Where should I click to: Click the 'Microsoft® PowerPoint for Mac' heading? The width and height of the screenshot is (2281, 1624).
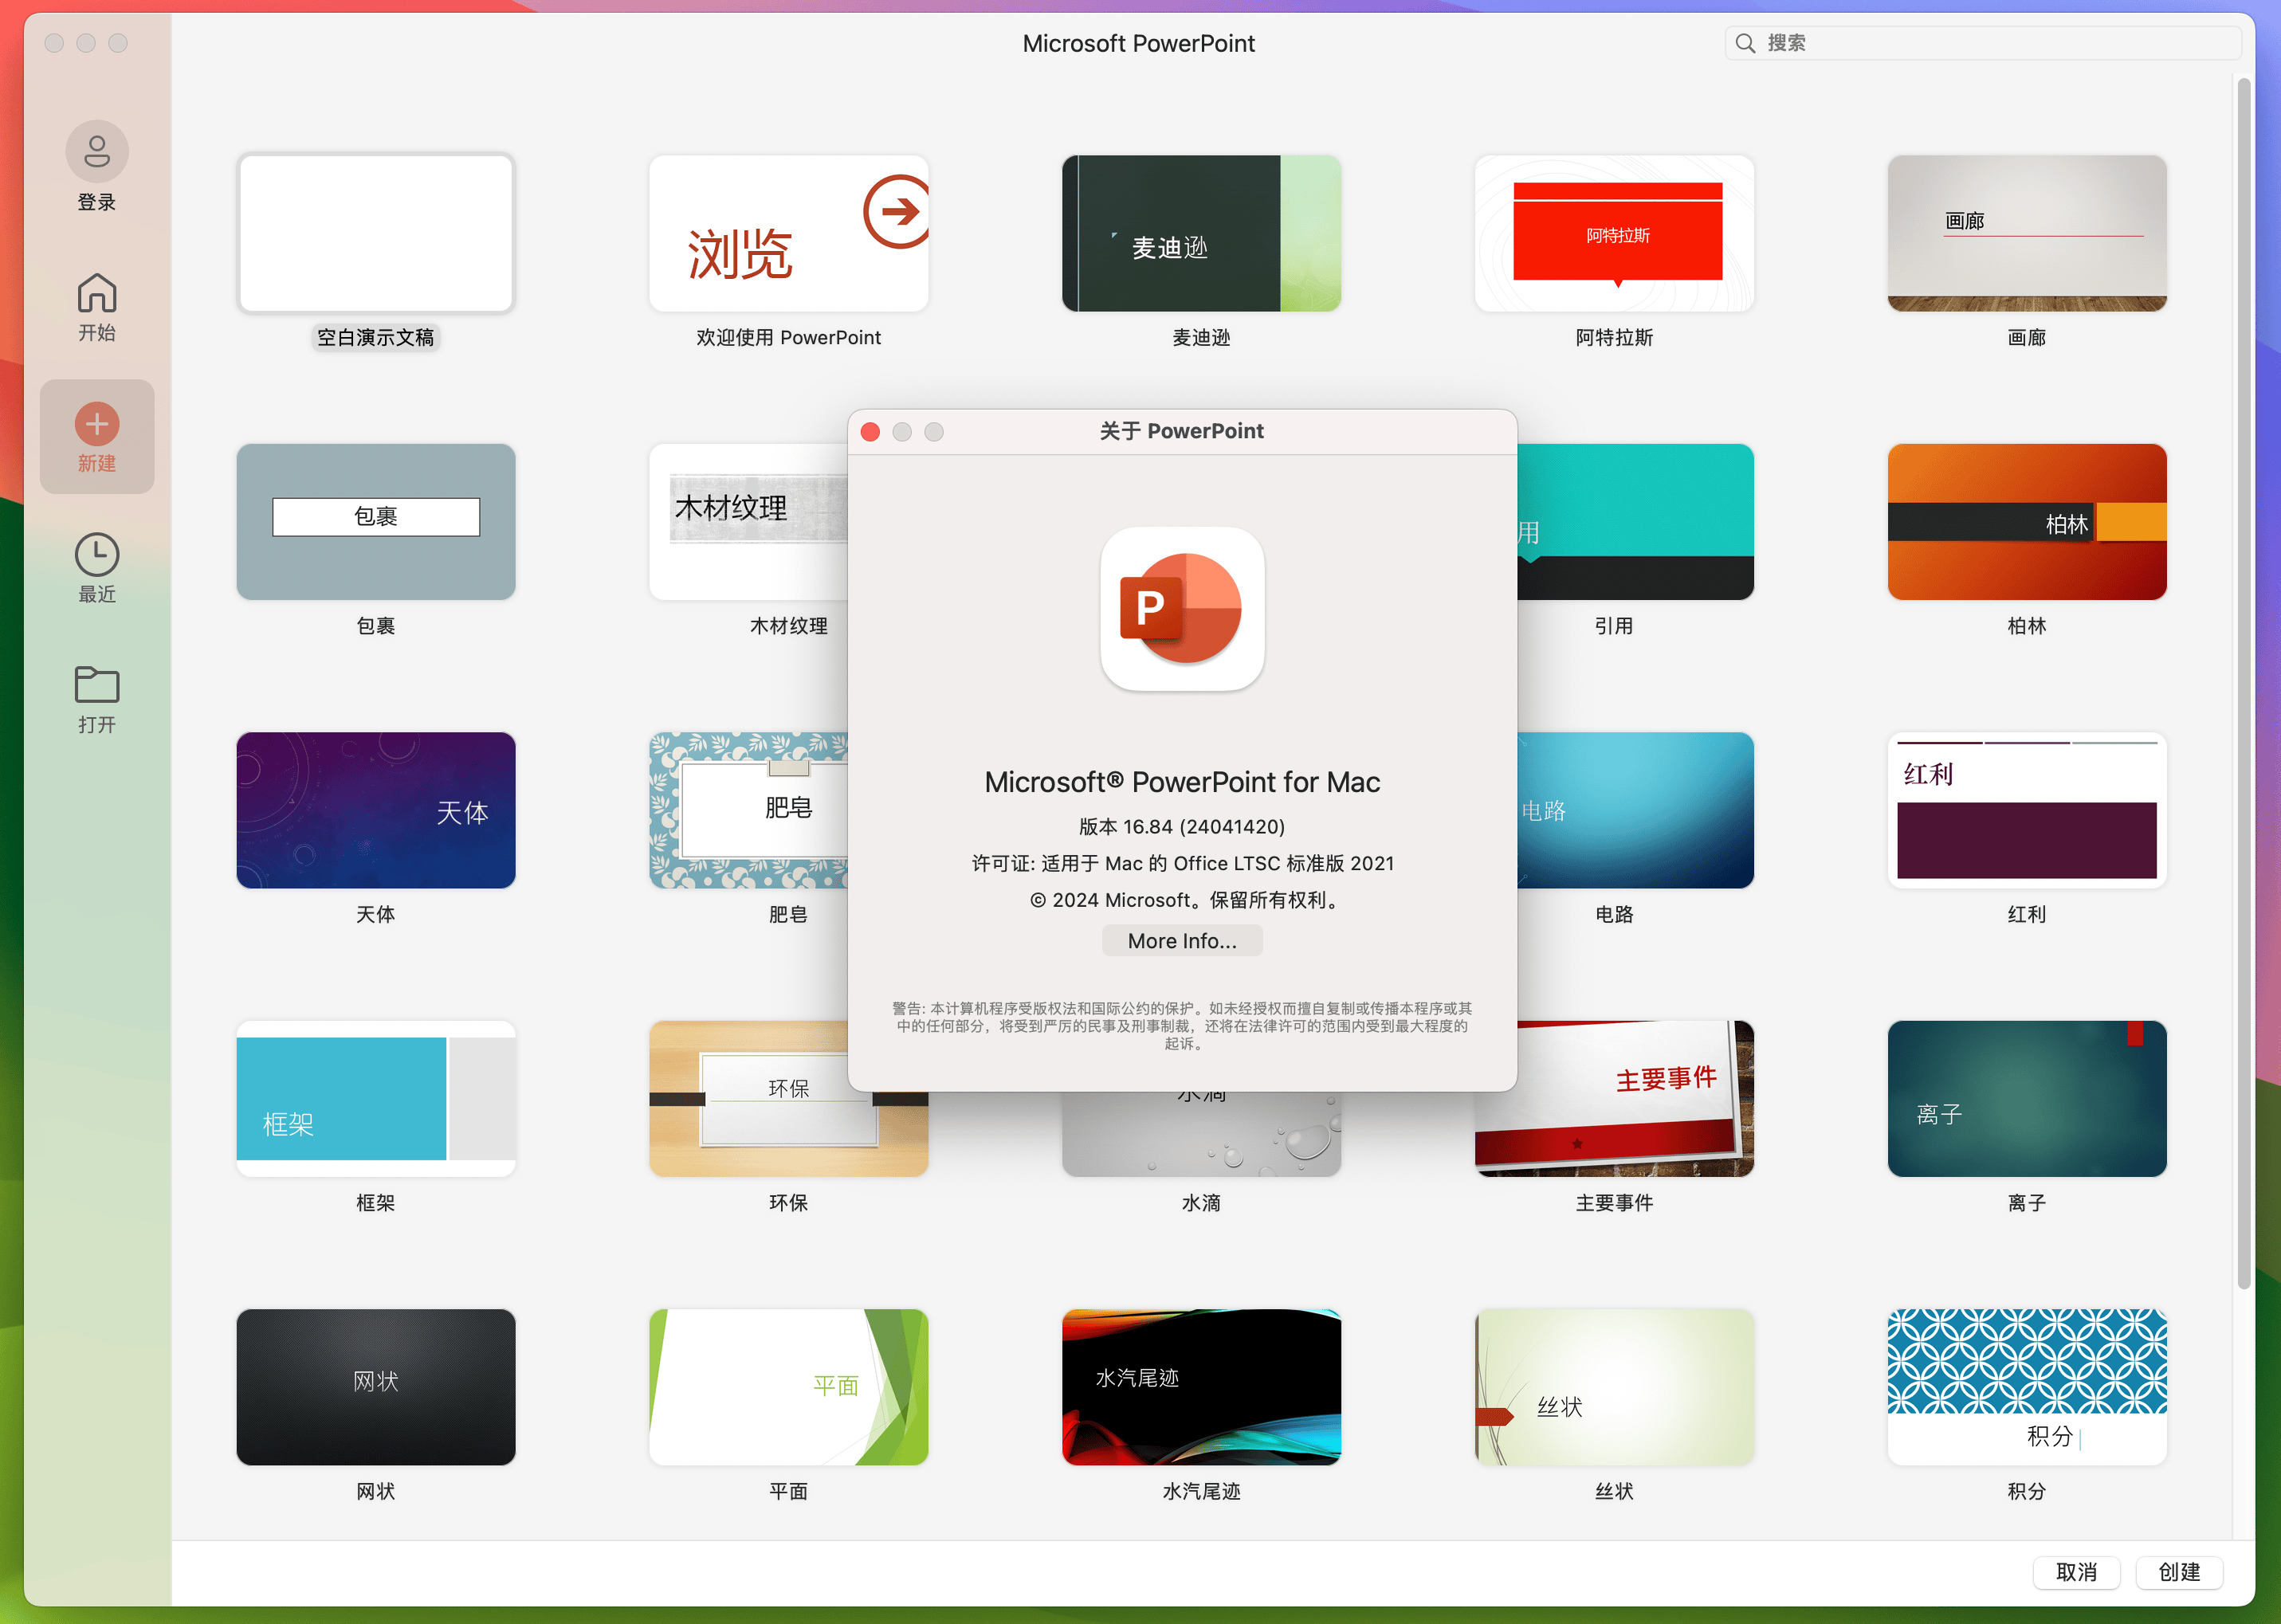pyautogui.click(x=1182, y=782)
